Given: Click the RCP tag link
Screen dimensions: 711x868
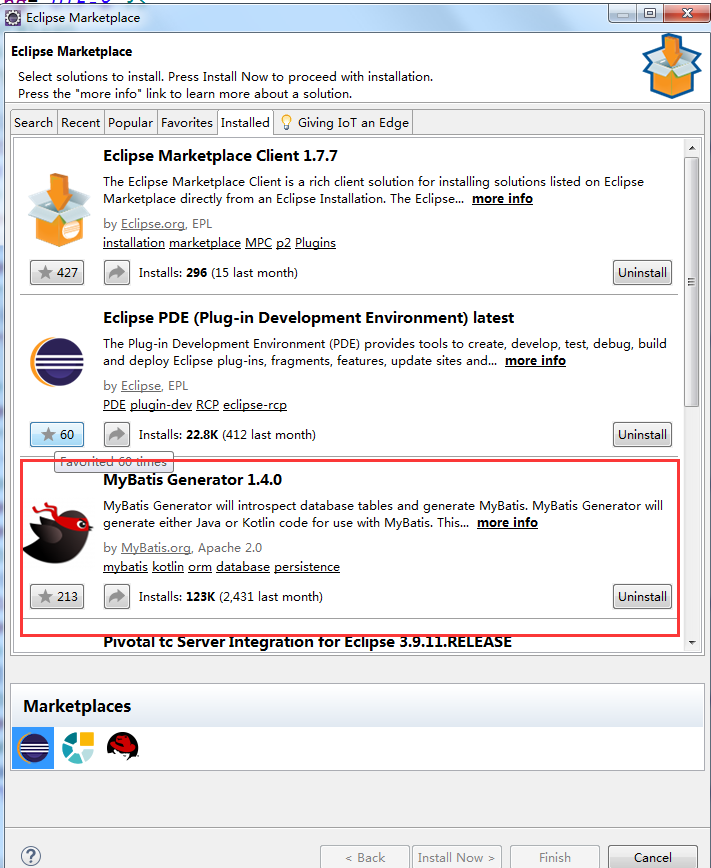Looking at the screenshot, I should pos(208,405).
